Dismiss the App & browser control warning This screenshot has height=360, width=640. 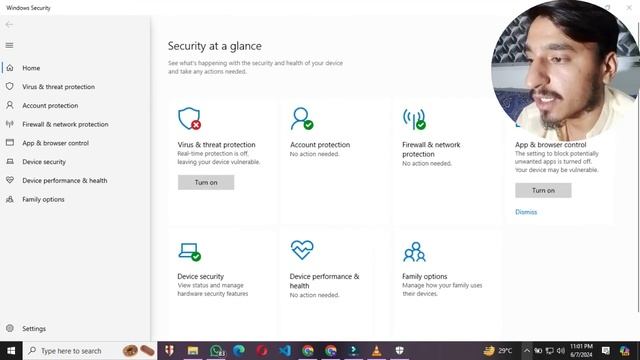(x=526, y=212)
